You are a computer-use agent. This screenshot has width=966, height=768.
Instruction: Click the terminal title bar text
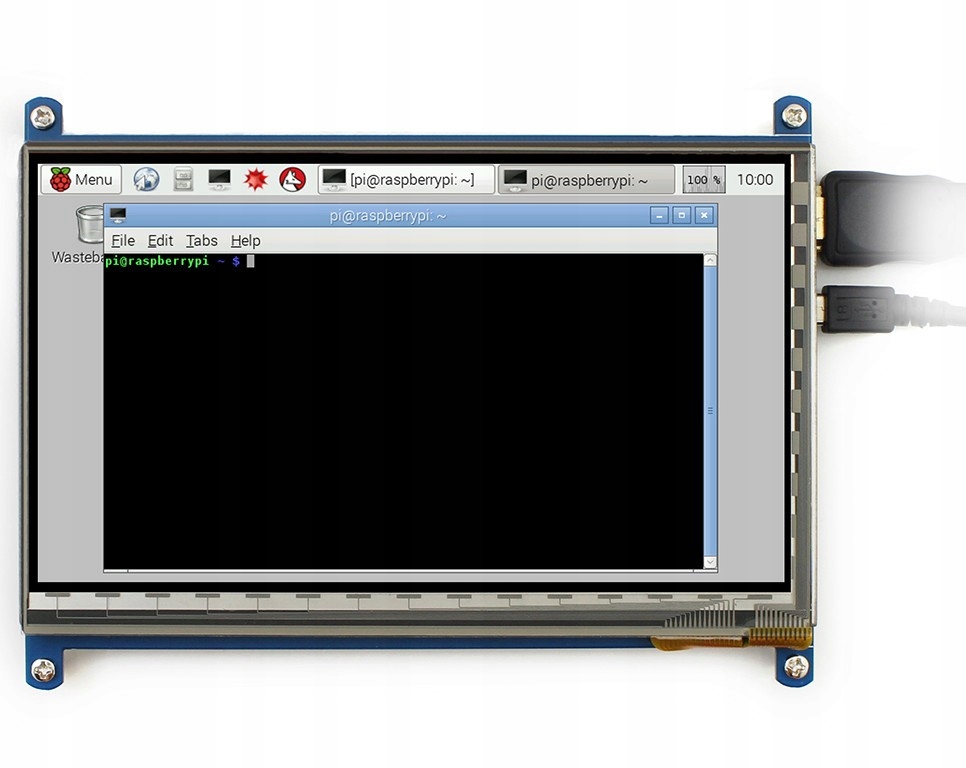tap(388, 216)
